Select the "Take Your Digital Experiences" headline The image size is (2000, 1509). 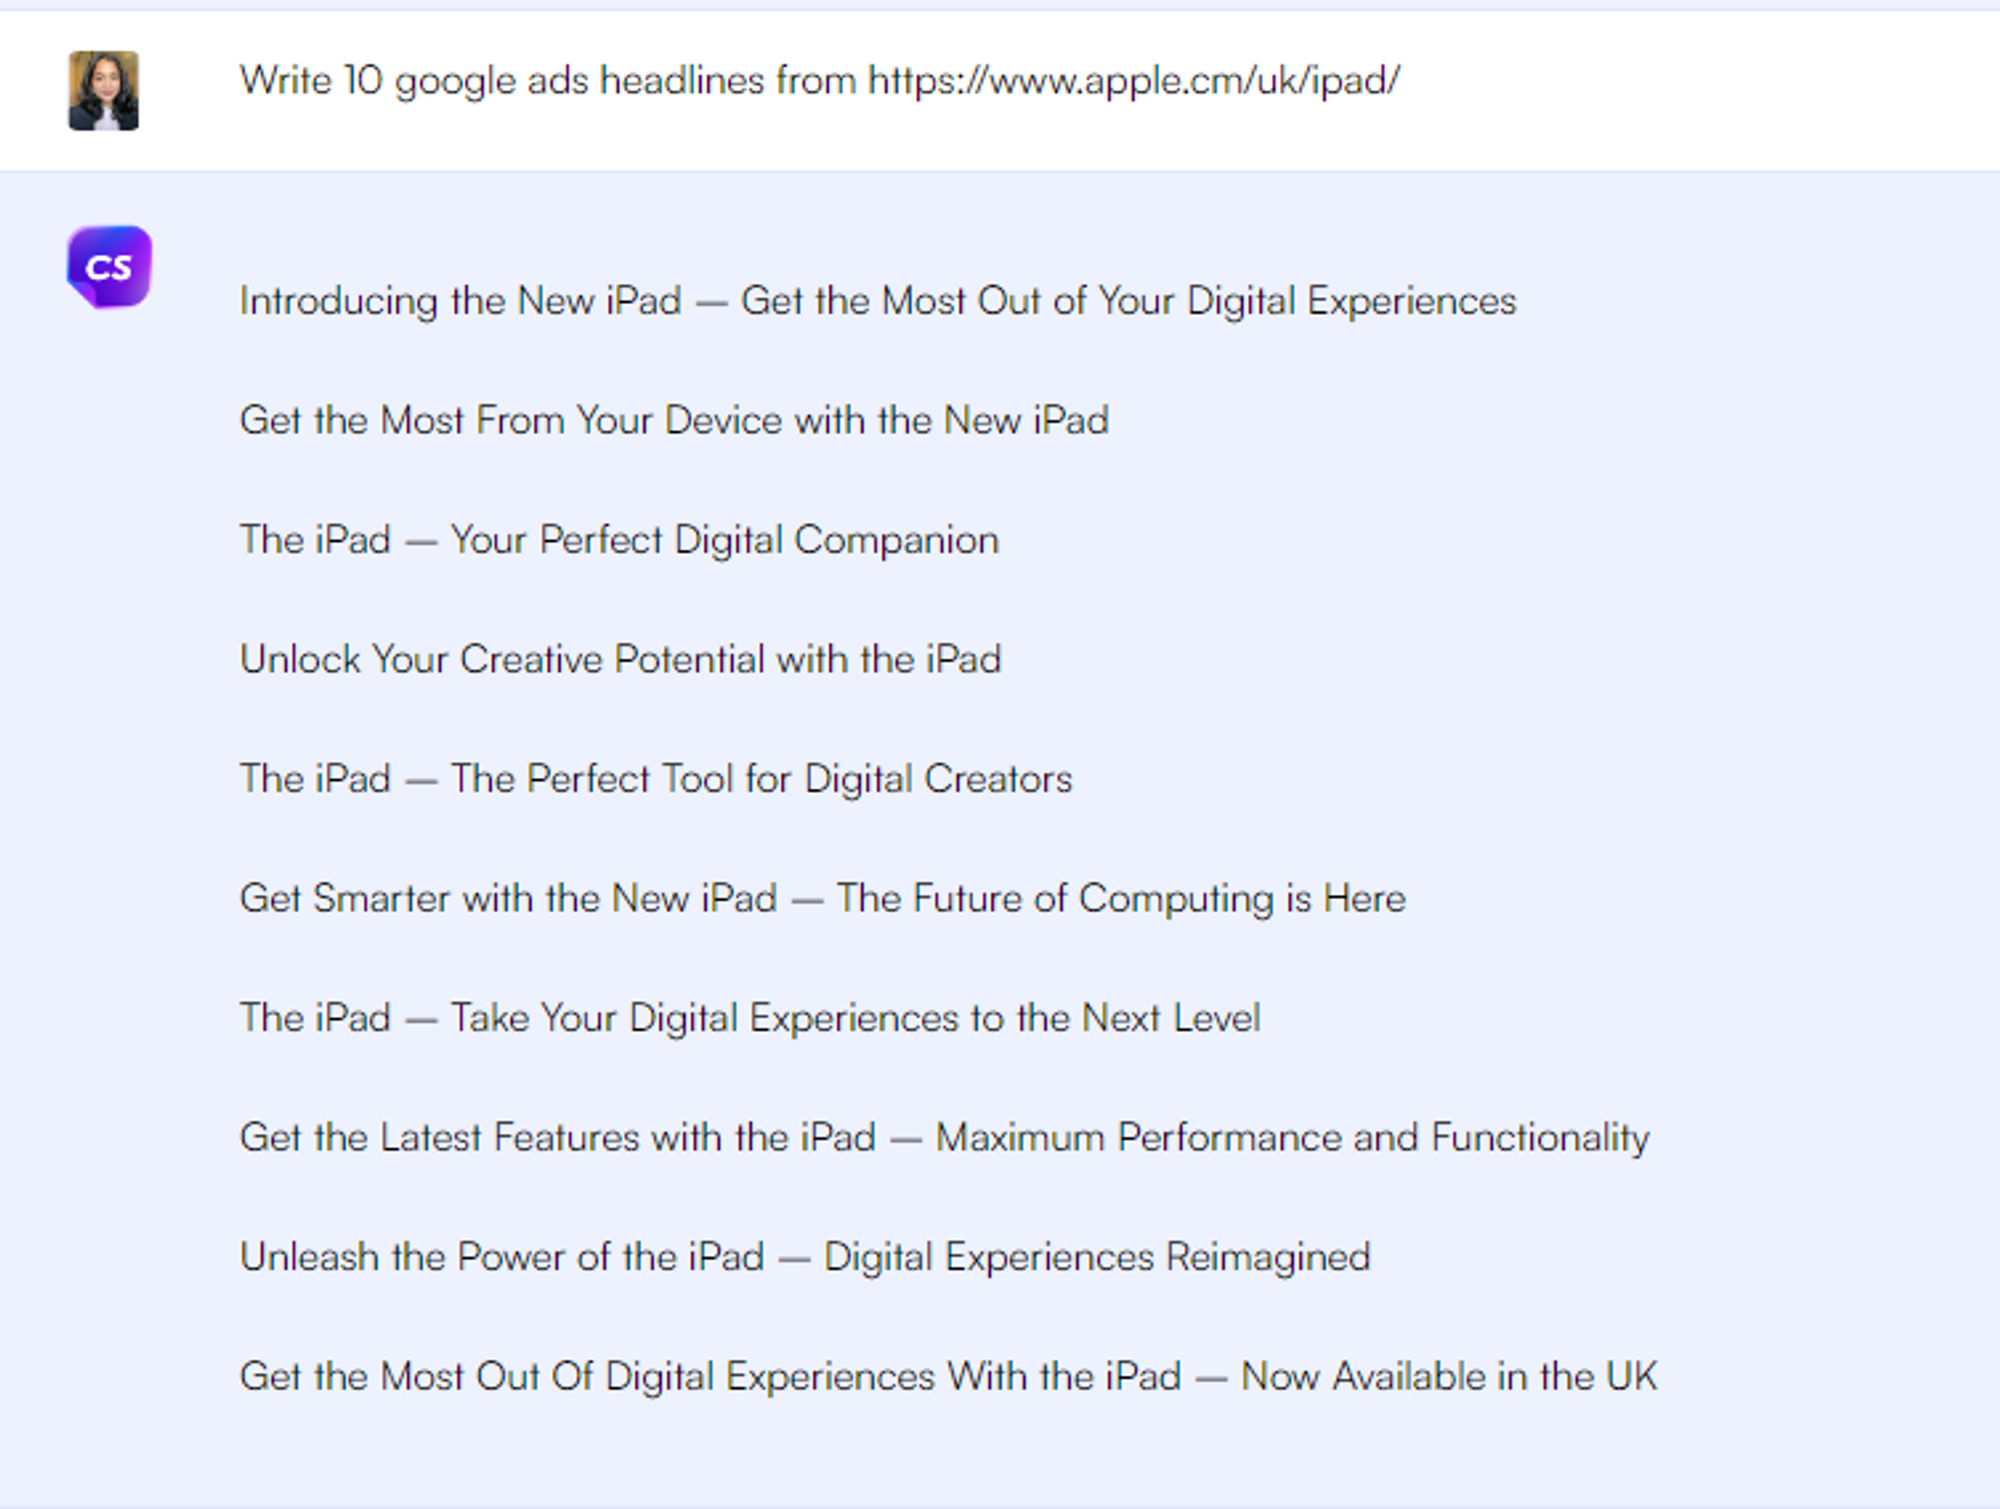tap(855, 1018)
